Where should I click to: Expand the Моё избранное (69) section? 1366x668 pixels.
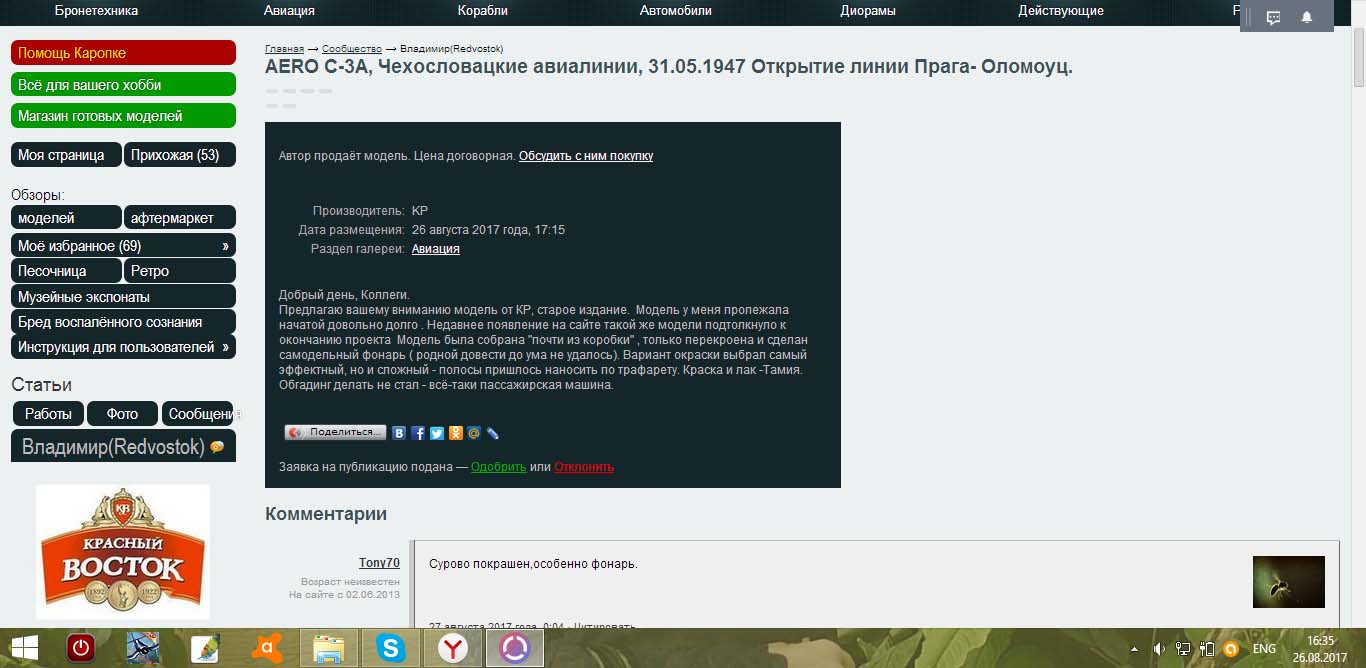[x=225, y=246]
